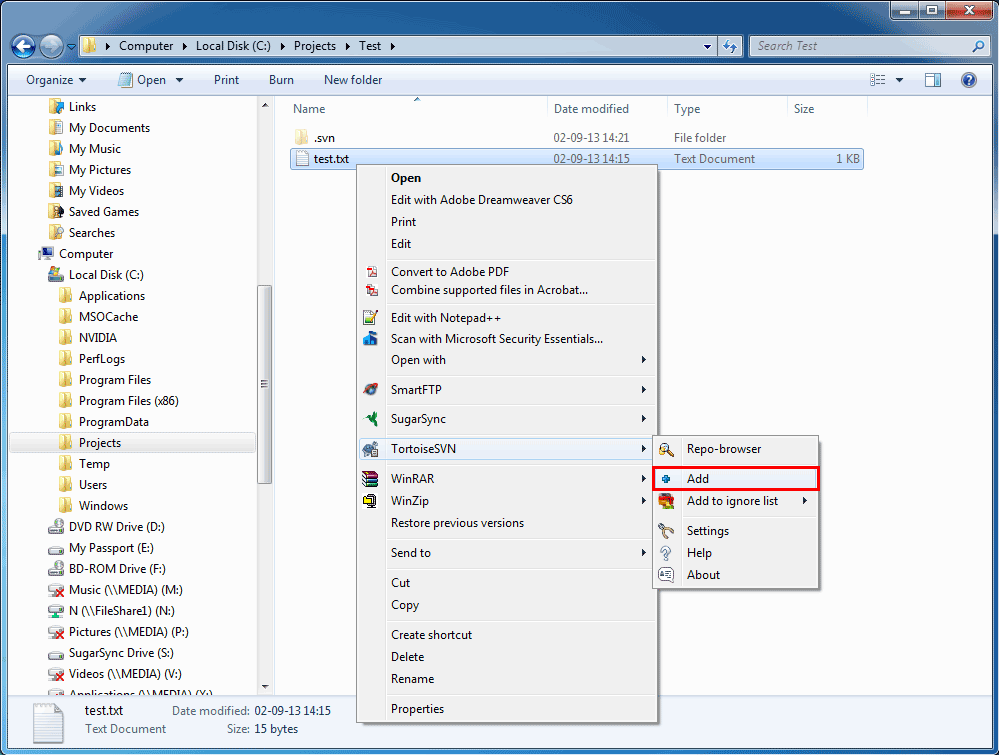999x755 pixels.
Task: Click the .svn folder icon
Action: point(301,137)
